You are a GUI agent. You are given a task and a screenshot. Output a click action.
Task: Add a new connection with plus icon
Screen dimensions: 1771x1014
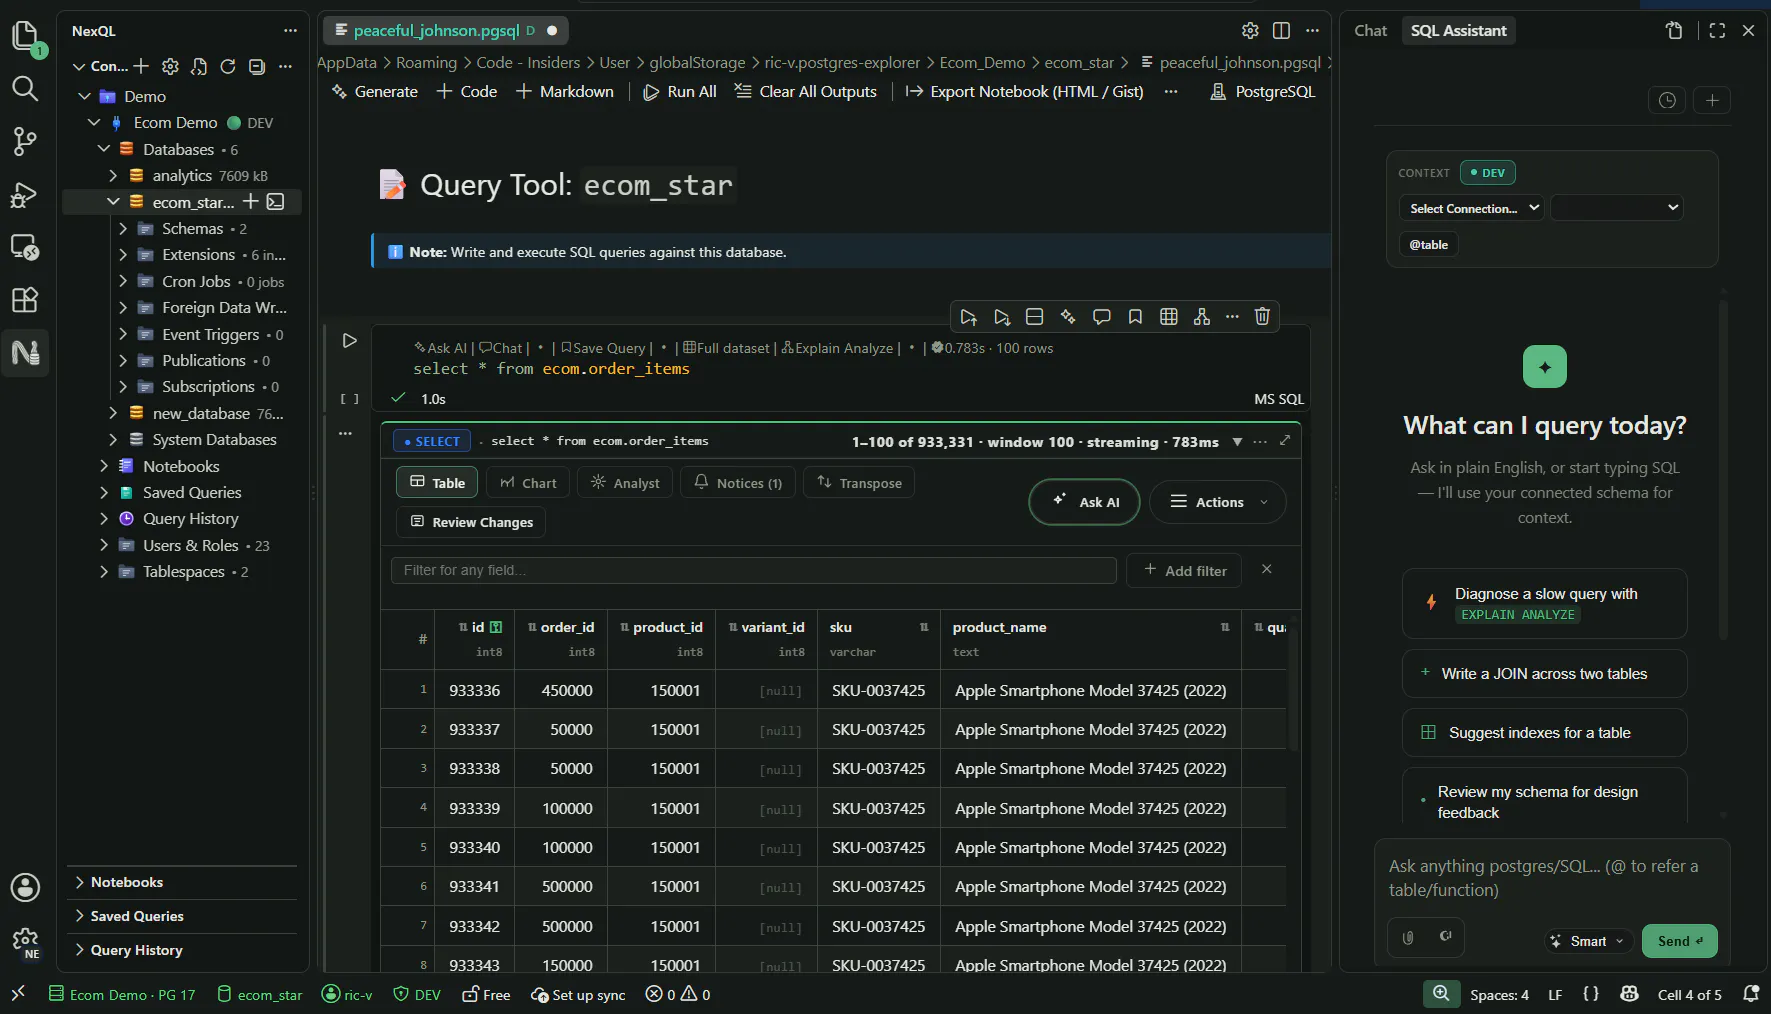click(141, 66)
